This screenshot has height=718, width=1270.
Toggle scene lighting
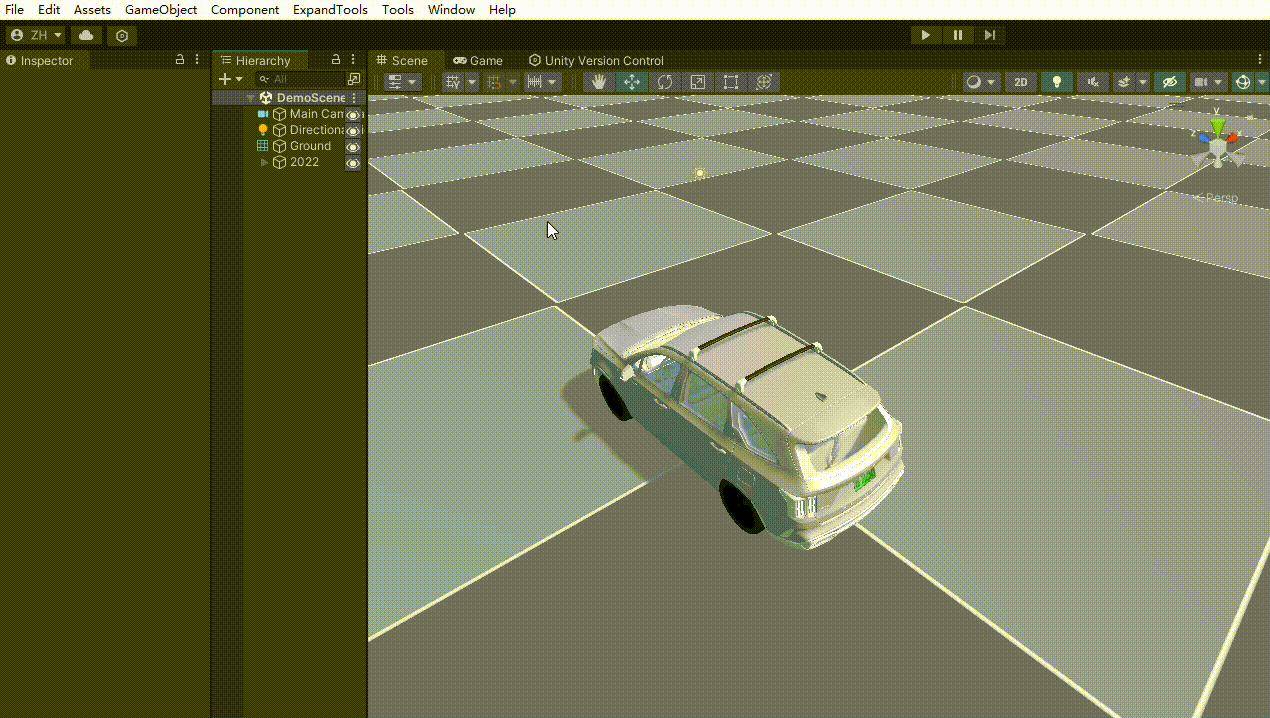coord(1057,81)
